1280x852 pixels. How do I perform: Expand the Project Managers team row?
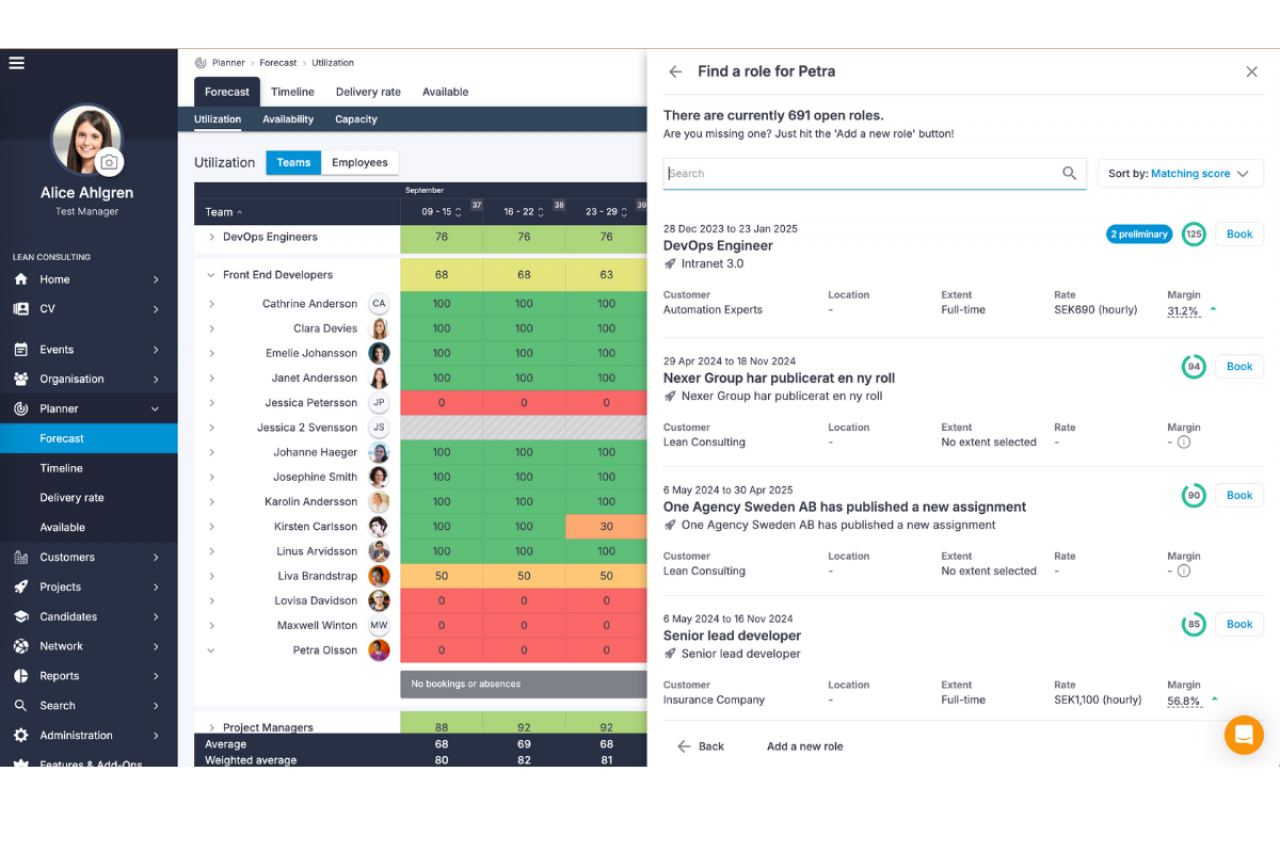pos(211,728)
